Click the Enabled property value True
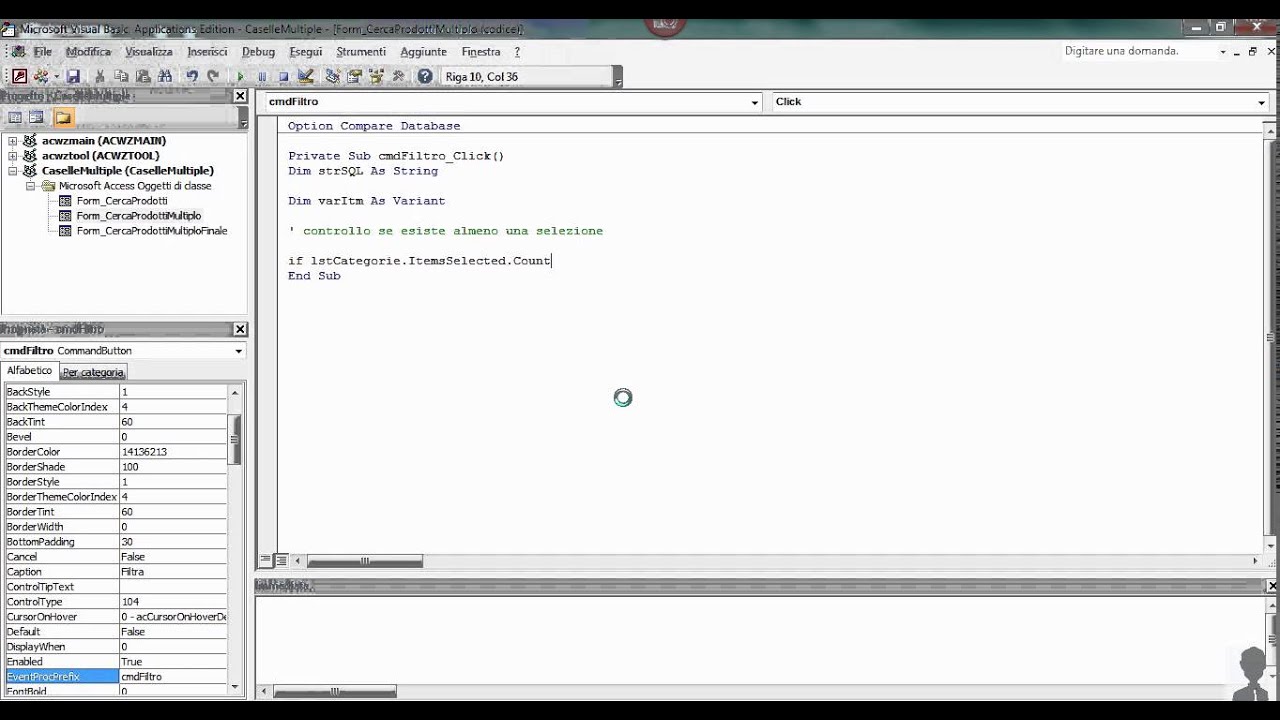The width and height of the screenshot is (1280, 720). coord(173,662)
